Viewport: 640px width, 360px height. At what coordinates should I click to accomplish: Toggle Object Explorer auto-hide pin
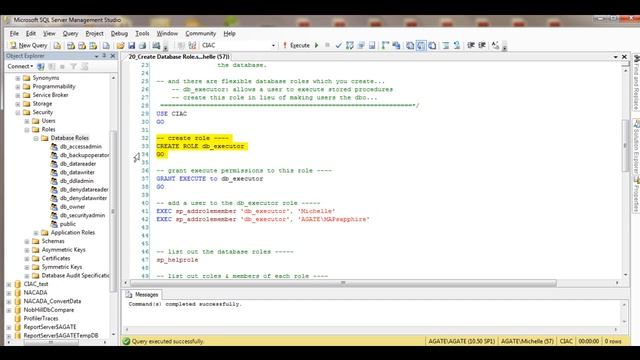click(104, 56)
